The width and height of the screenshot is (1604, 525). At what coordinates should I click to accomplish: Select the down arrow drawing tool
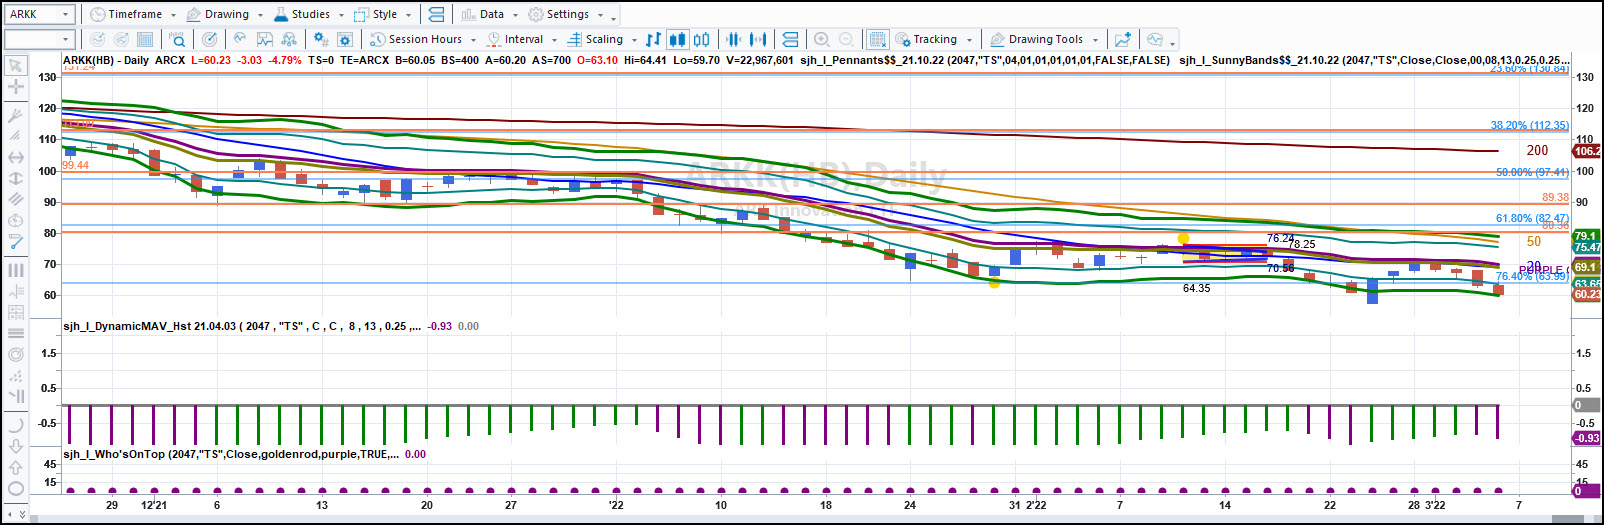click(16, 445)
